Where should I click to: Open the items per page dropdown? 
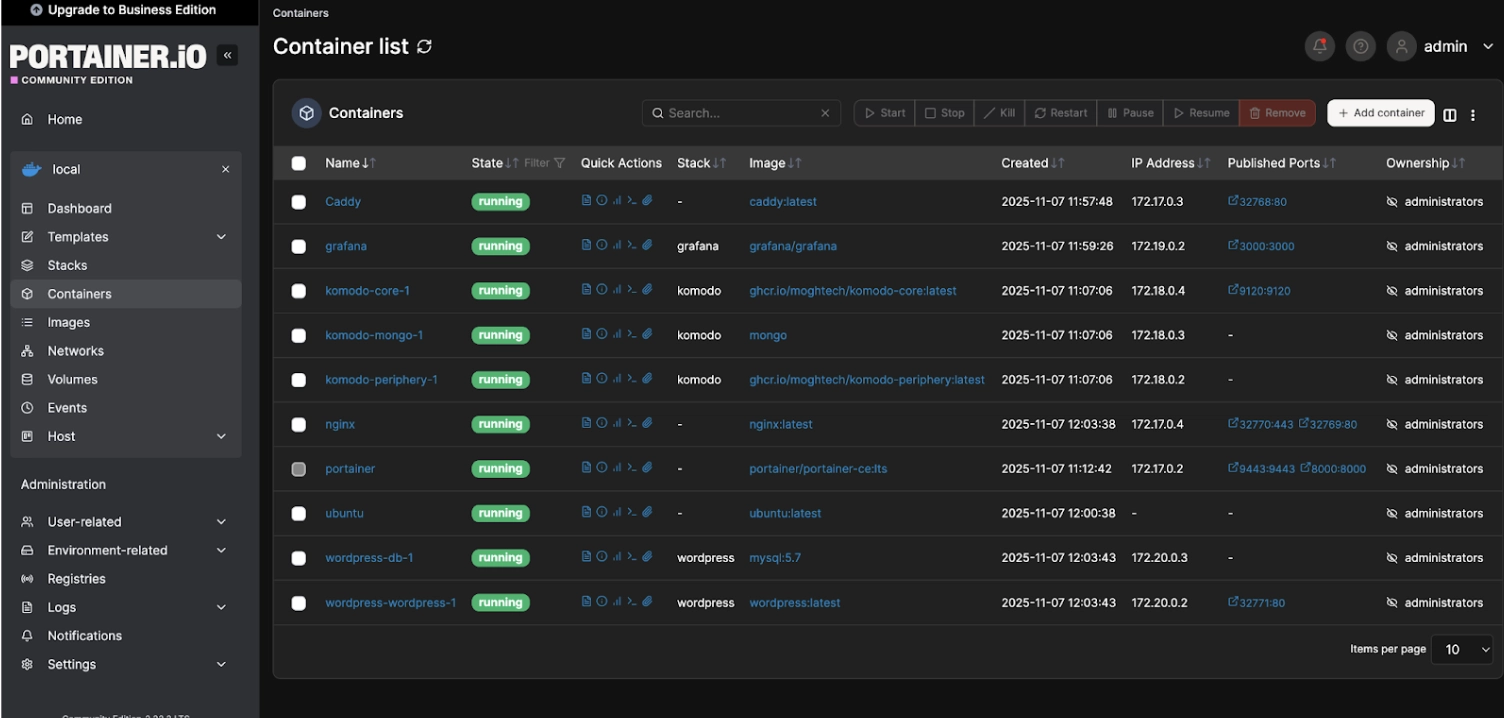coord(1461,649)
